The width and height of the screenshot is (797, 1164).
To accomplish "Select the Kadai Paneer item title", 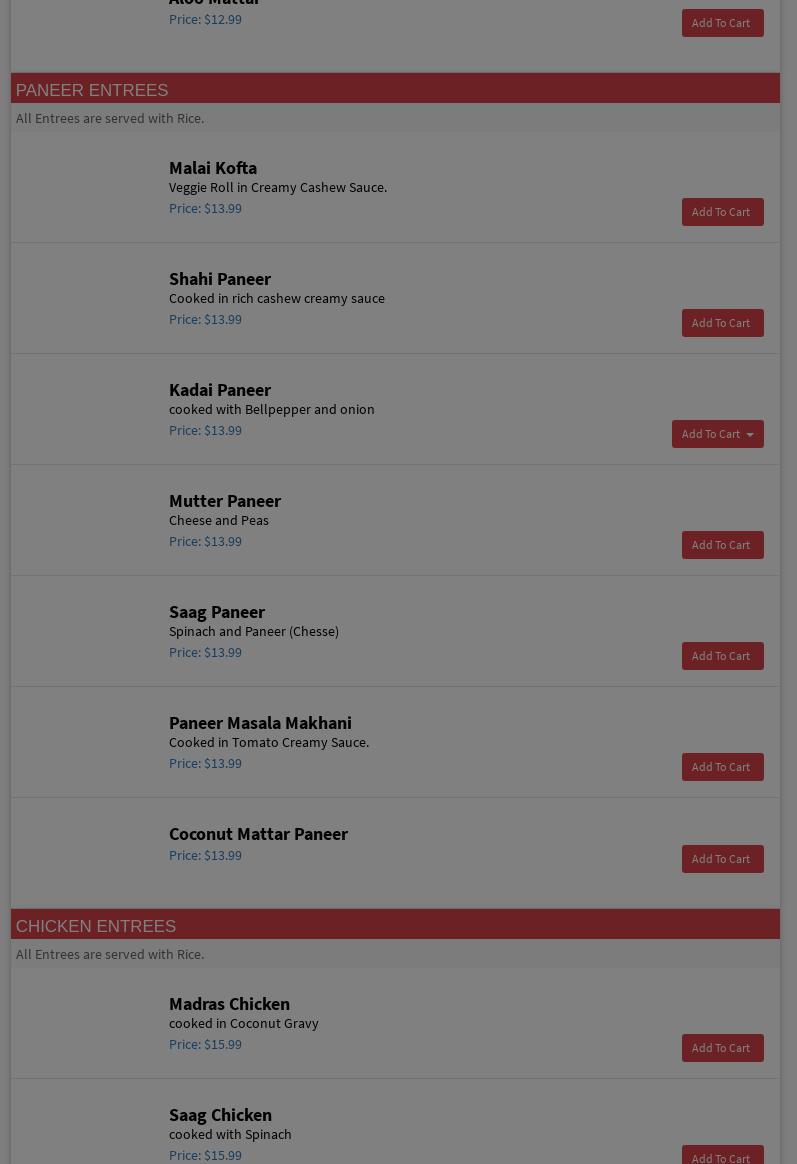I will tap(220, 390).
